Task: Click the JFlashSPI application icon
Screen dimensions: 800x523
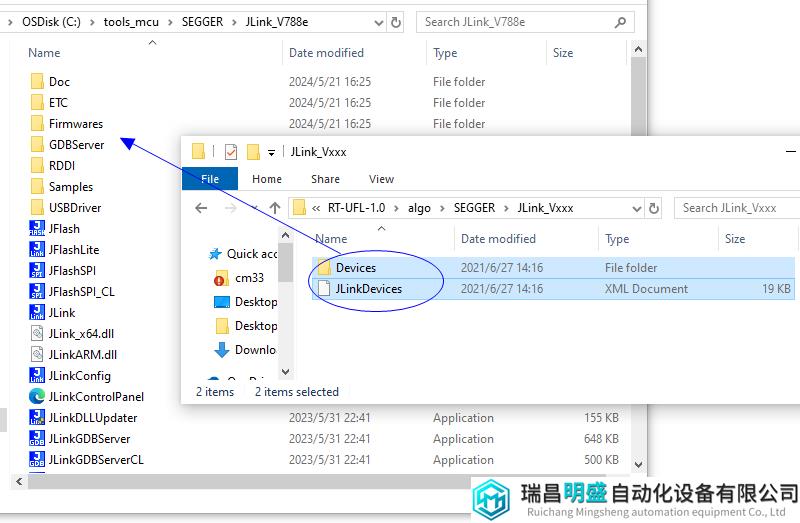Action: click(37, 270)
